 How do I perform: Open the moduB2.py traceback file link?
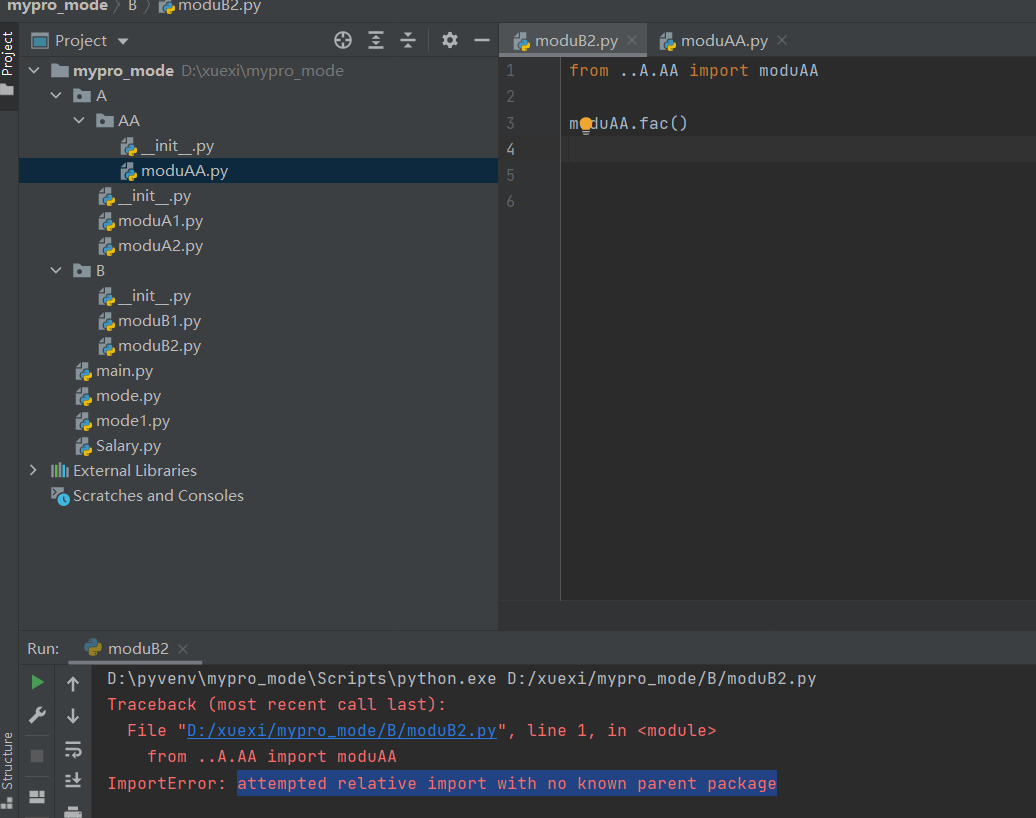(x=342, y=731)
